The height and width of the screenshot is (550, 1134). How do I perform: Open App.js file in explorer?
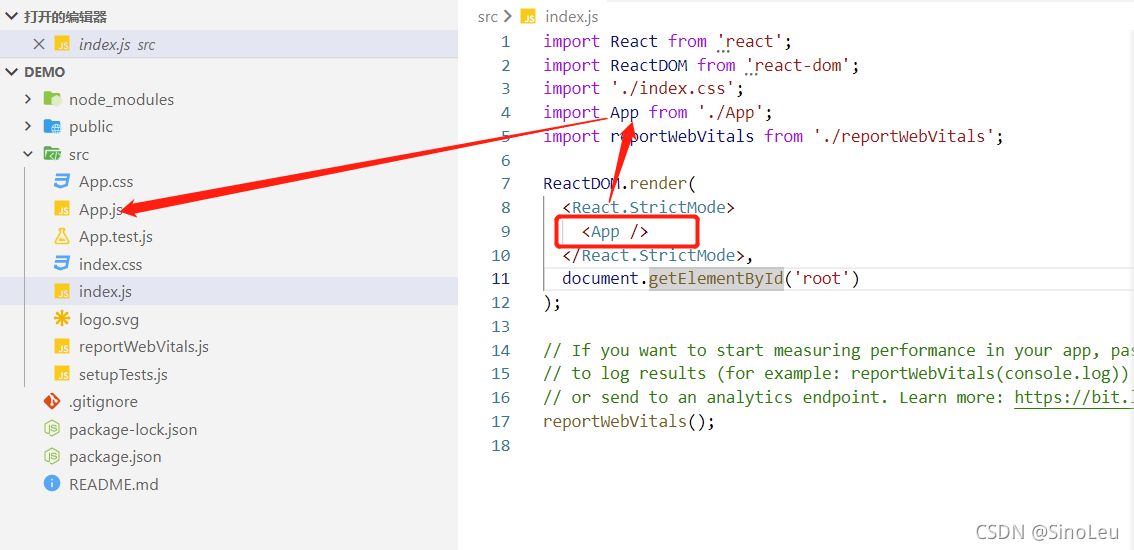[101, 209]
